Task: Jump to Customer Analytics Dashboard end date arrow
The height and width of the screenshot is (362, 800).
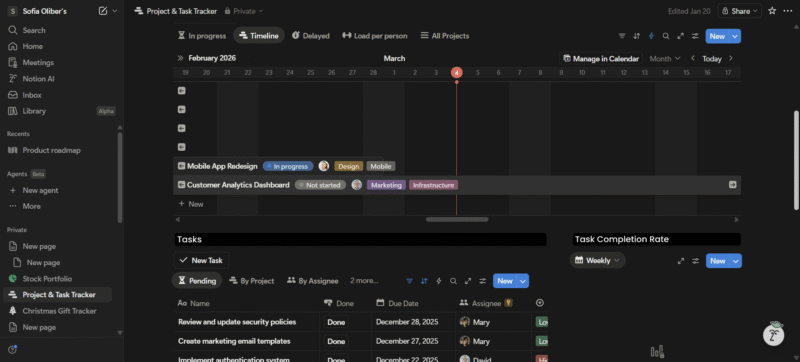Action: (733, 185)
